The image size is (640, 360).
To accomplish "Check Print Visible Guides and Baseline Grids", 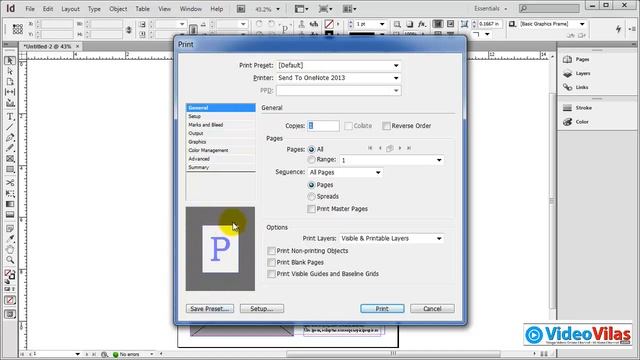I will [271, 274].
